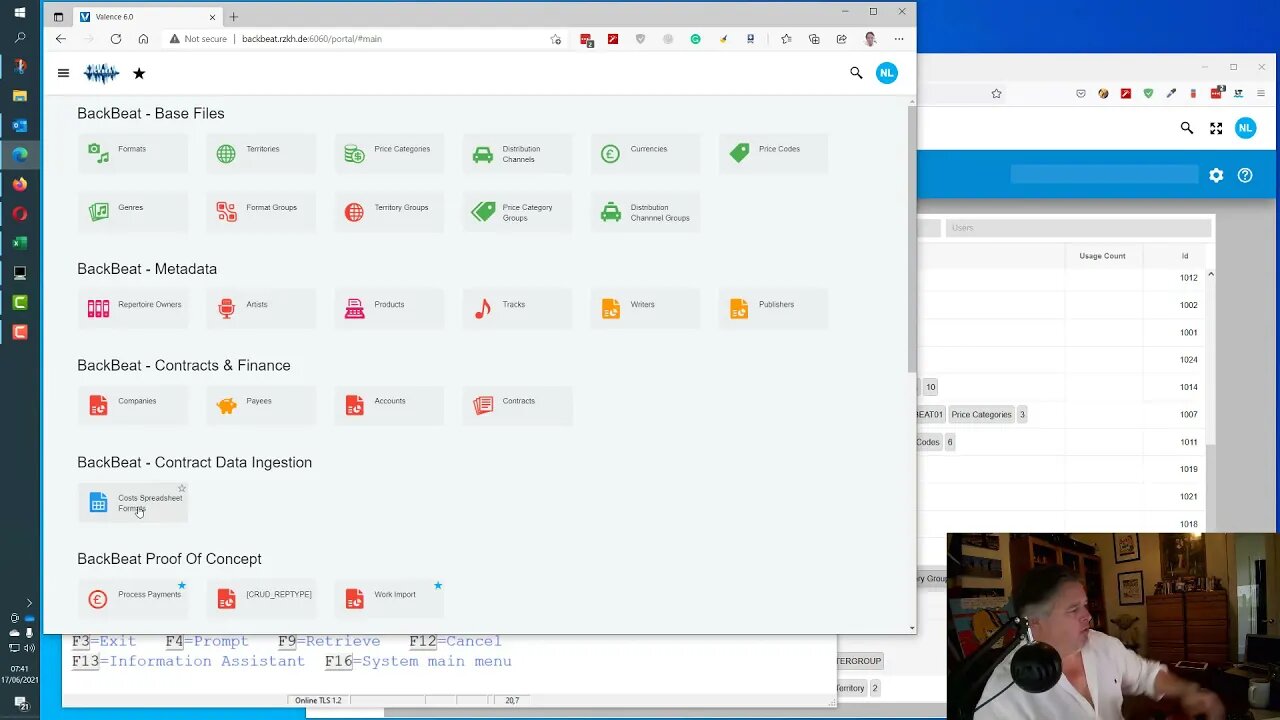Image resolution: width=1280 pixels, height=720 pixels.
Task: Open the Costs Spreadsheet Formats tile
Action: click(132, 502)
